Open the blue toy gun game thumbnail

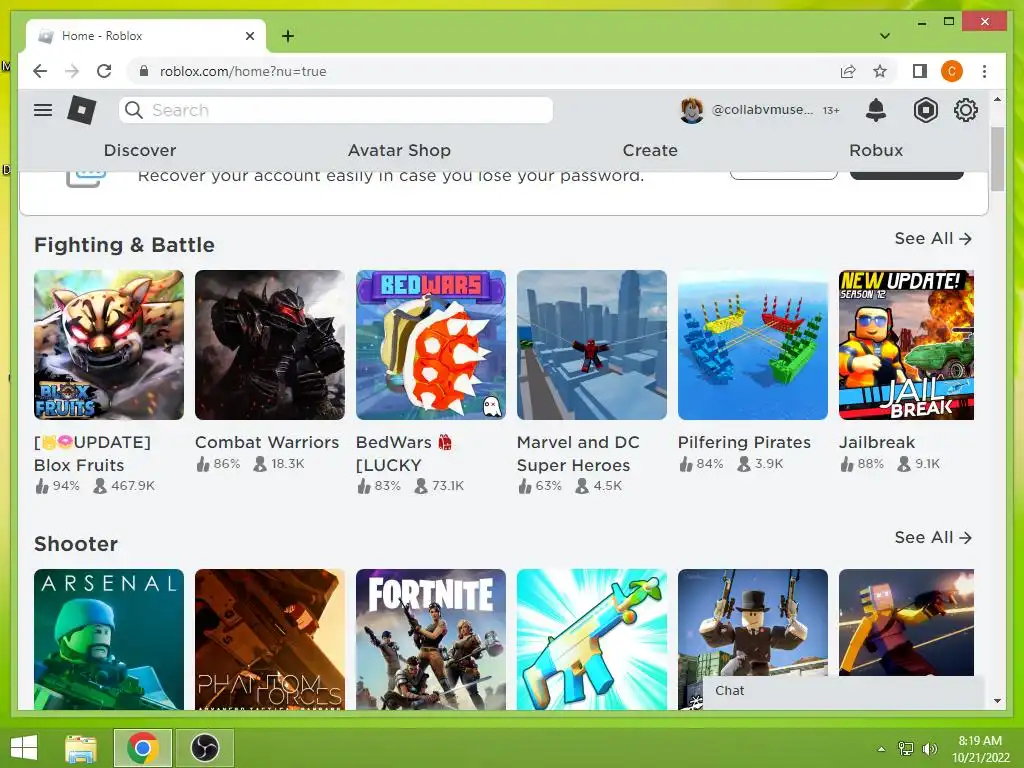(x=592, y=639)
